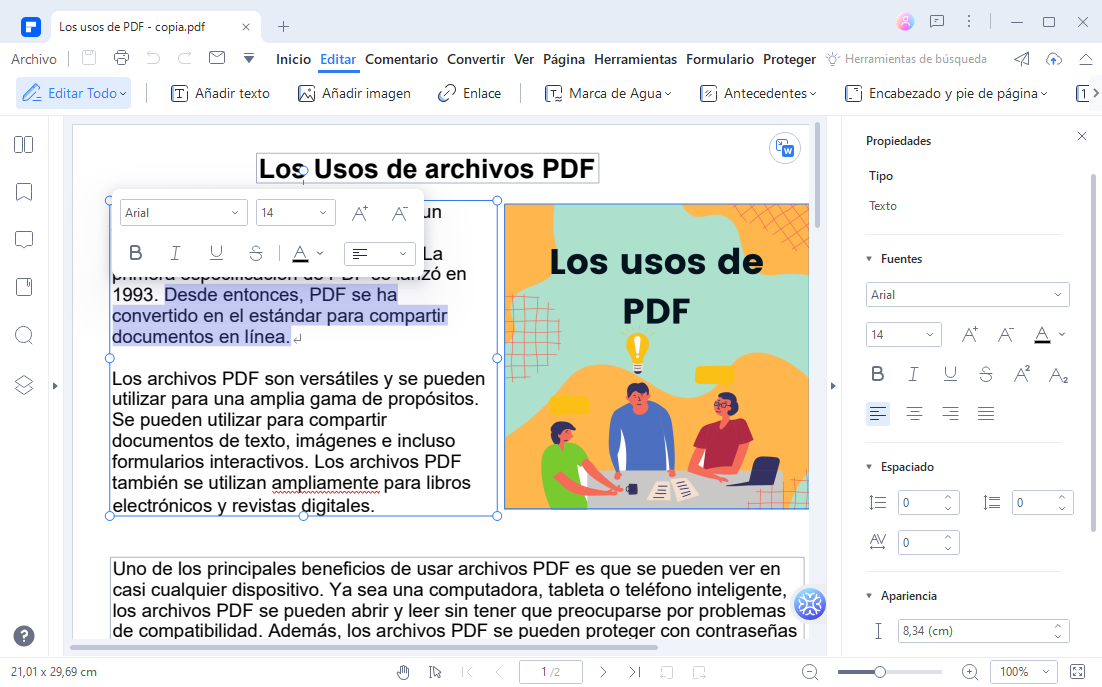Image resolution: width=1102 pixels, height=687 pixels.
Task: Open the search panel magnifier icon
Action: coord(24,335)
